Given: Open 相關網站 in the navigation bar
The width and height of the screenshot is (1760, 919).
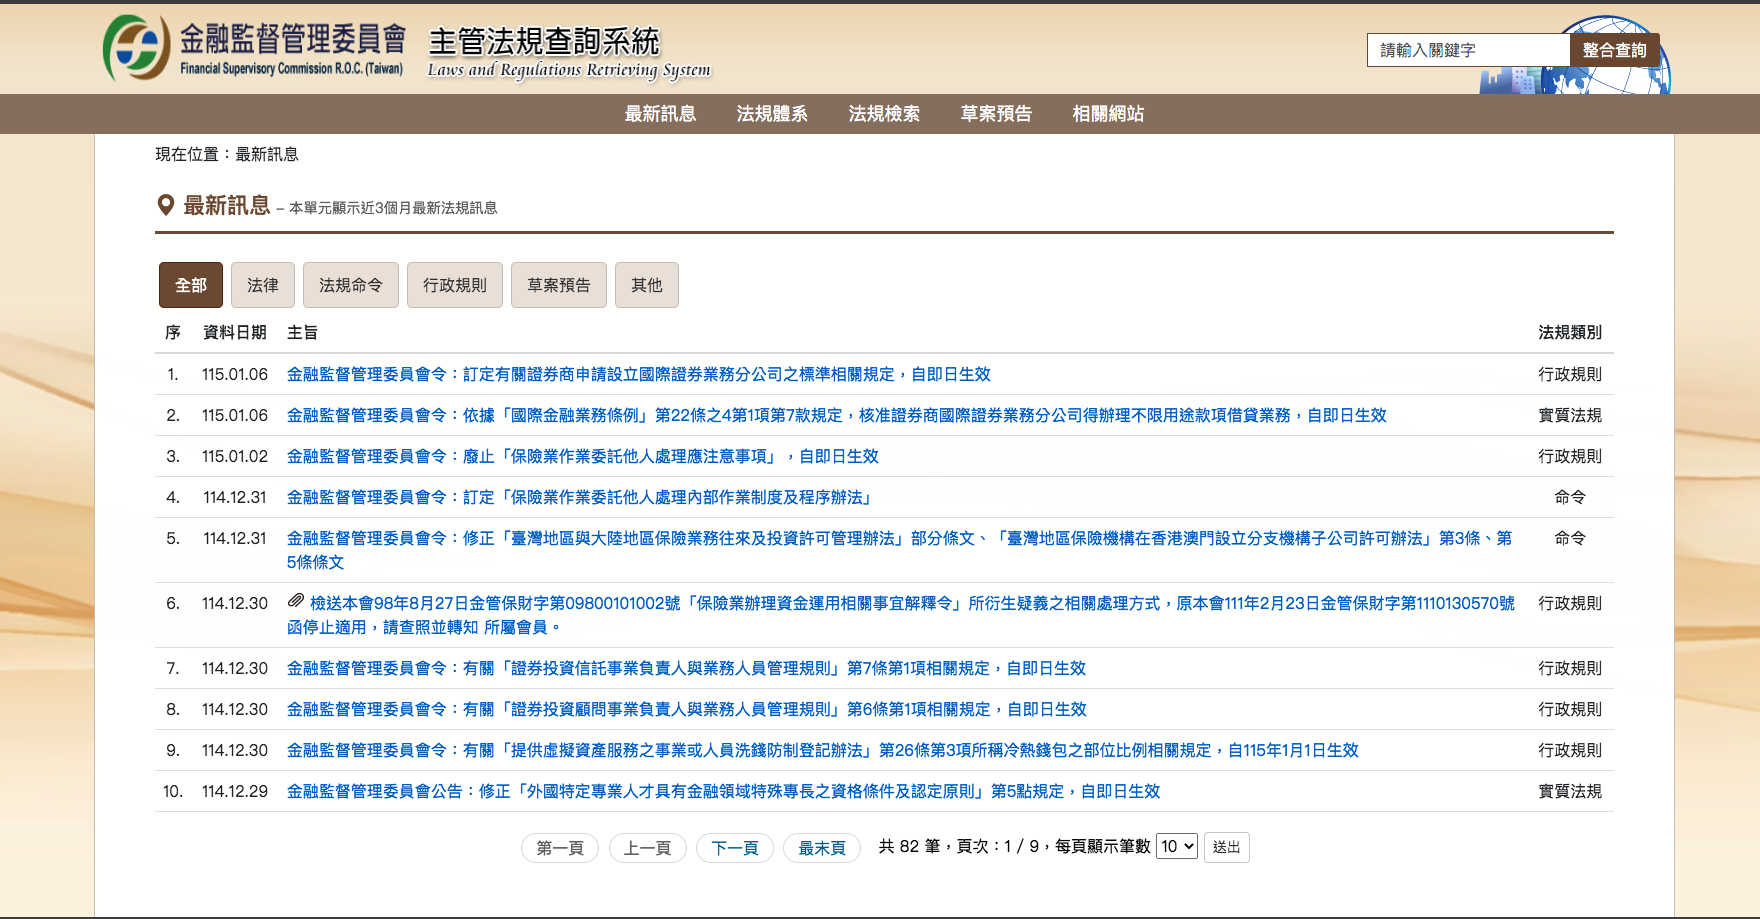Looking at the screenshot, I should click(1108, 114).
